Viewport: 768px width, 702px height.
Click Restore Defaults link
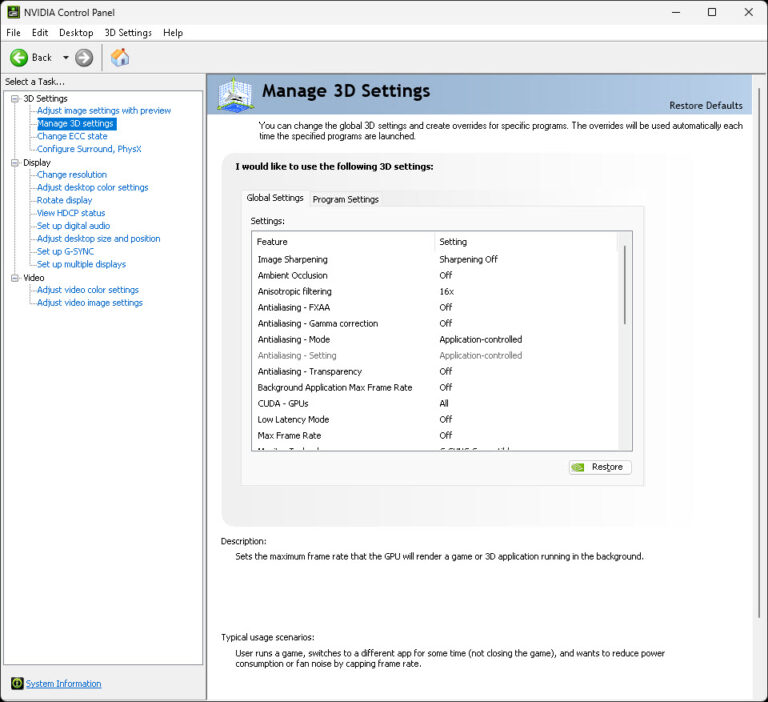point(705,105)
